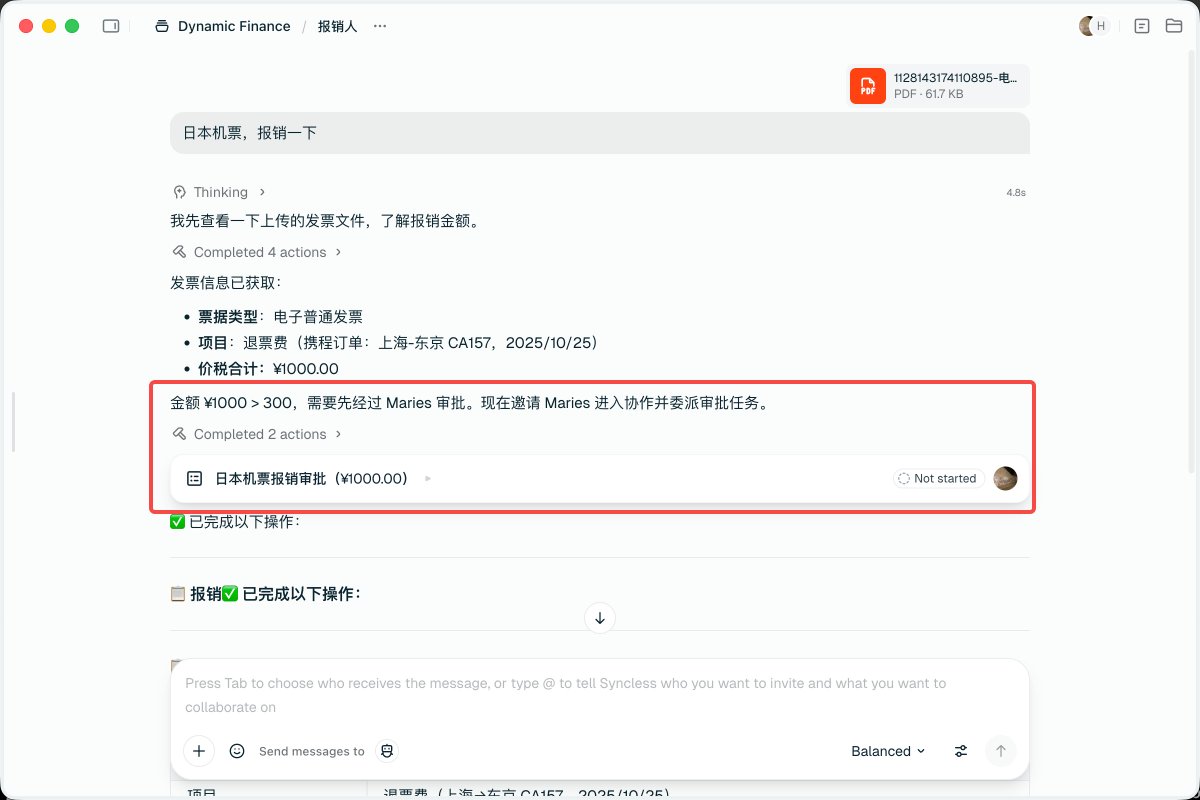The image size is (1200, 800).
Task: Click the recipient bot icon after Send messages to
Action: tap(387, 751)
